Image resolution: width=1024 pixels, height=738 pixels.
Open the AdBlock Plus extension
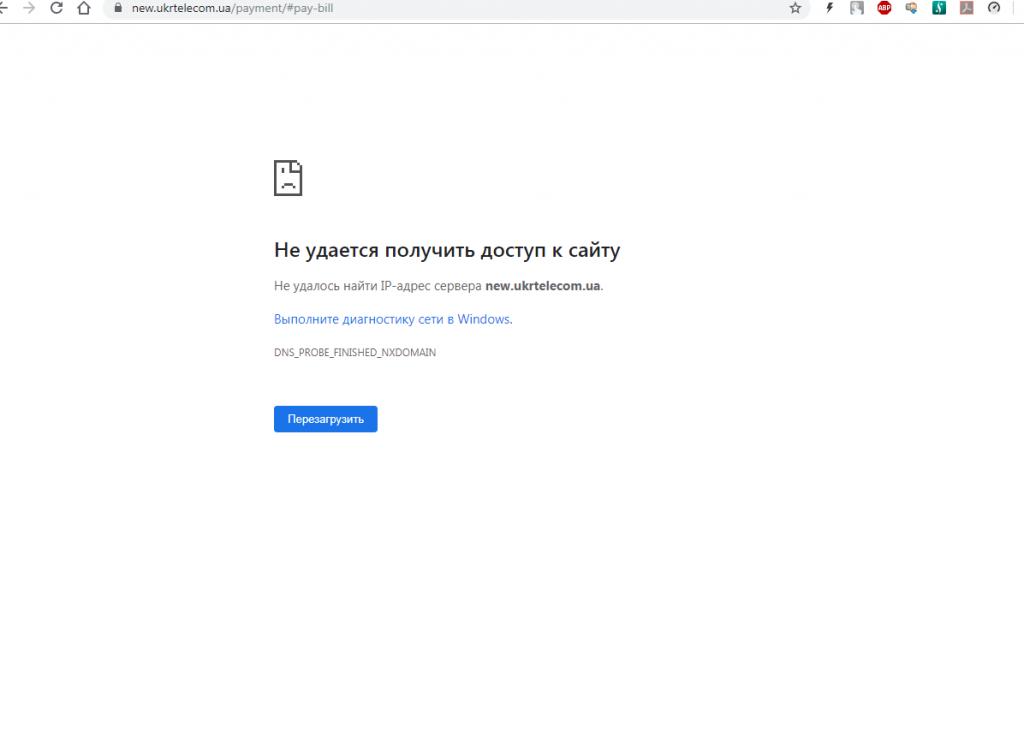click(884, 8)
